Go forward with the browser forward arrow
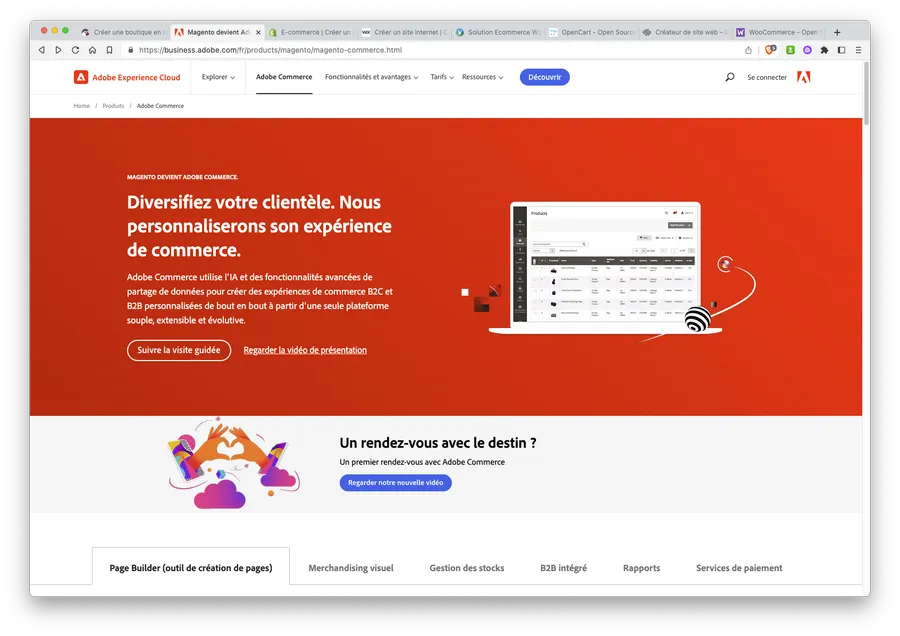 58,50
